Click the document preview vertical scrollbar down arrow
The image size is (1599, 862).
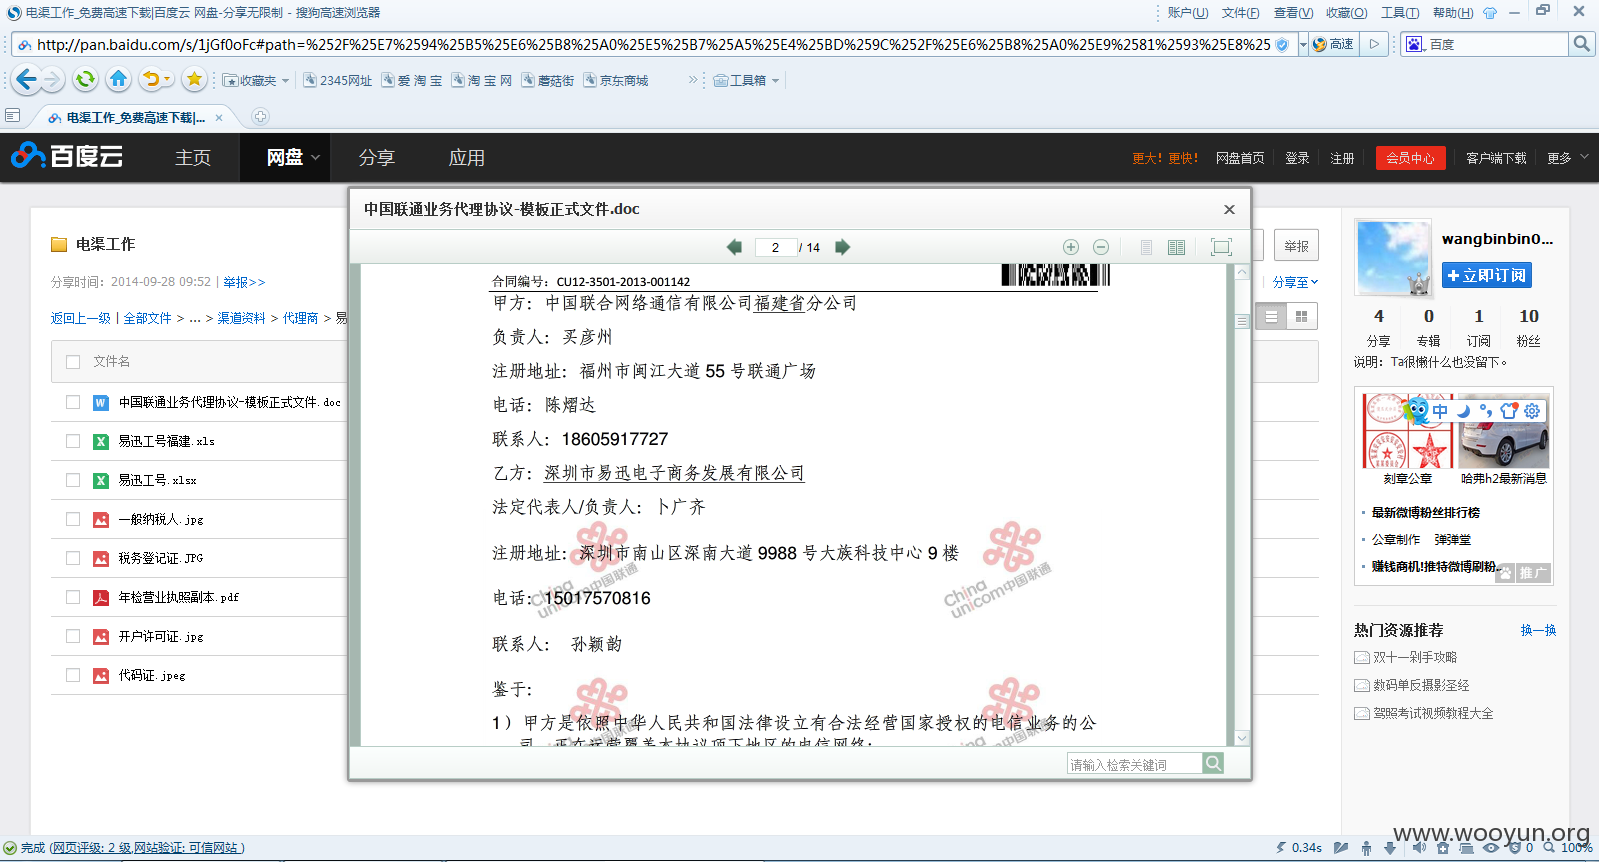(x=1242, y=738)
